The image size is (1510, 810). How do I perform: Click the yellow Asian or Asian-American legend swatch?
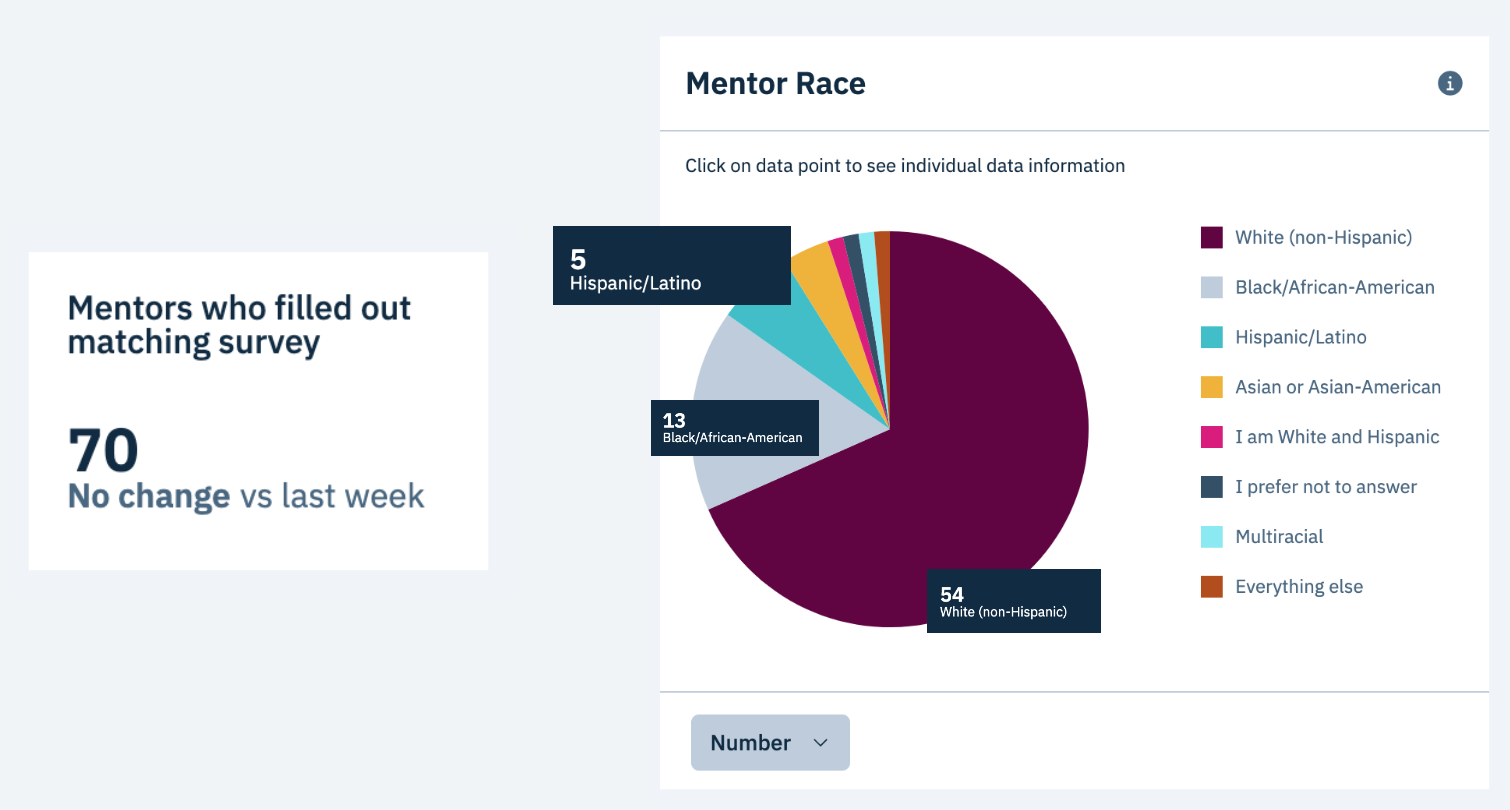coord(1209,387)
